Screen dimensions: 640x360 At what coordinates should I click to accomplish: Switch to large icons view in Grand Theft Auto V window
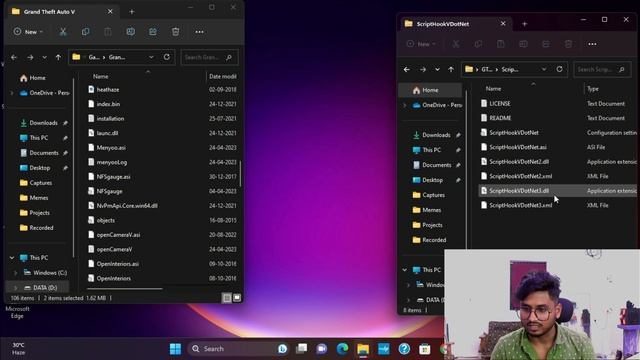237,298
